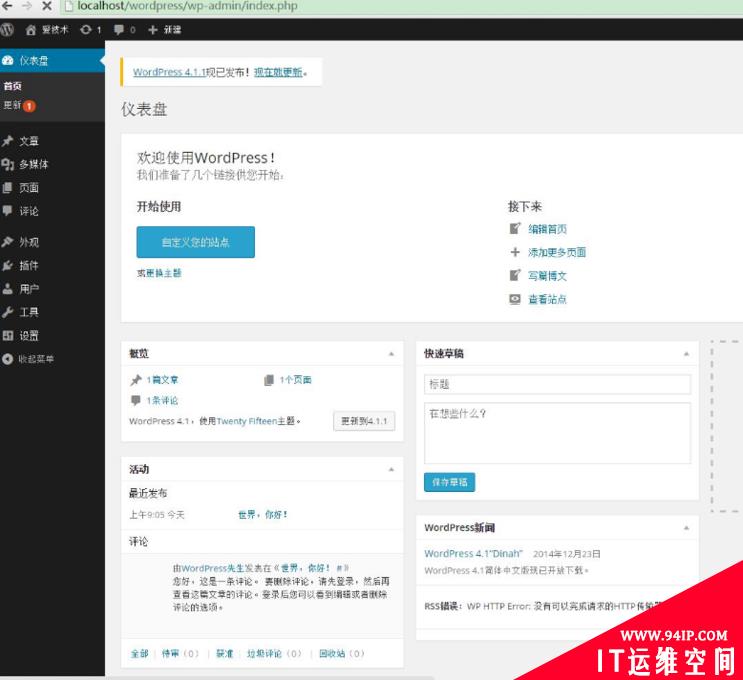The width and height of the screenshot is (743, 680).
Task: Collapse the 概览 widget with its arrow
Action: click(391, 354)
